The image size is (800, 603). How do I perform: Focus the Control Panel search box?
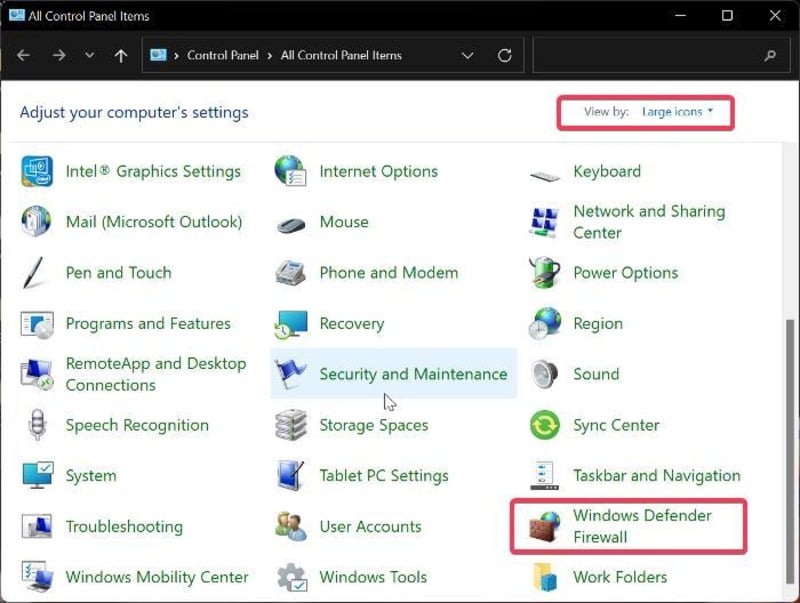[x=661, y=55]
